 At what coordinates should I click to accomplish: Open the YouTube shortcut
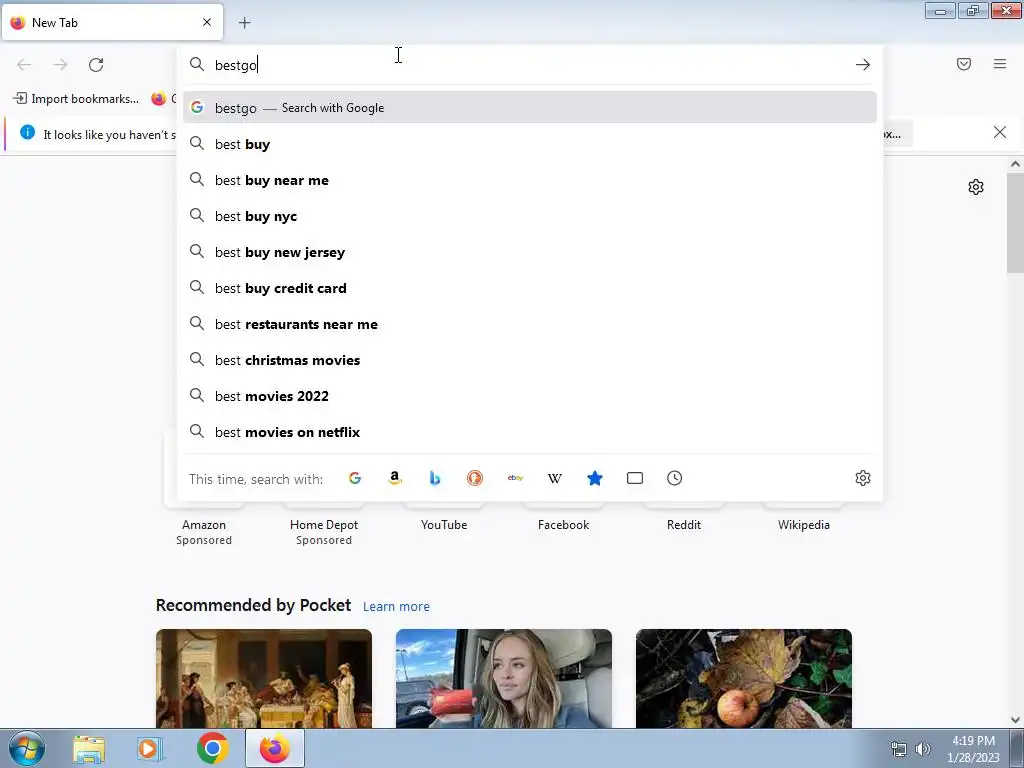point(444,524)
